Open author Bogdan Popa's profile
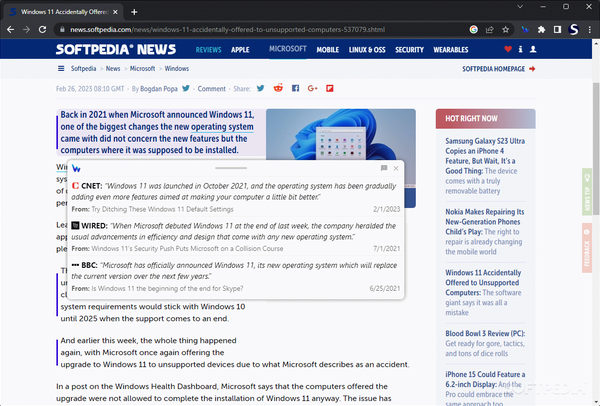This screenshot has width=600, height=406. 159,89
